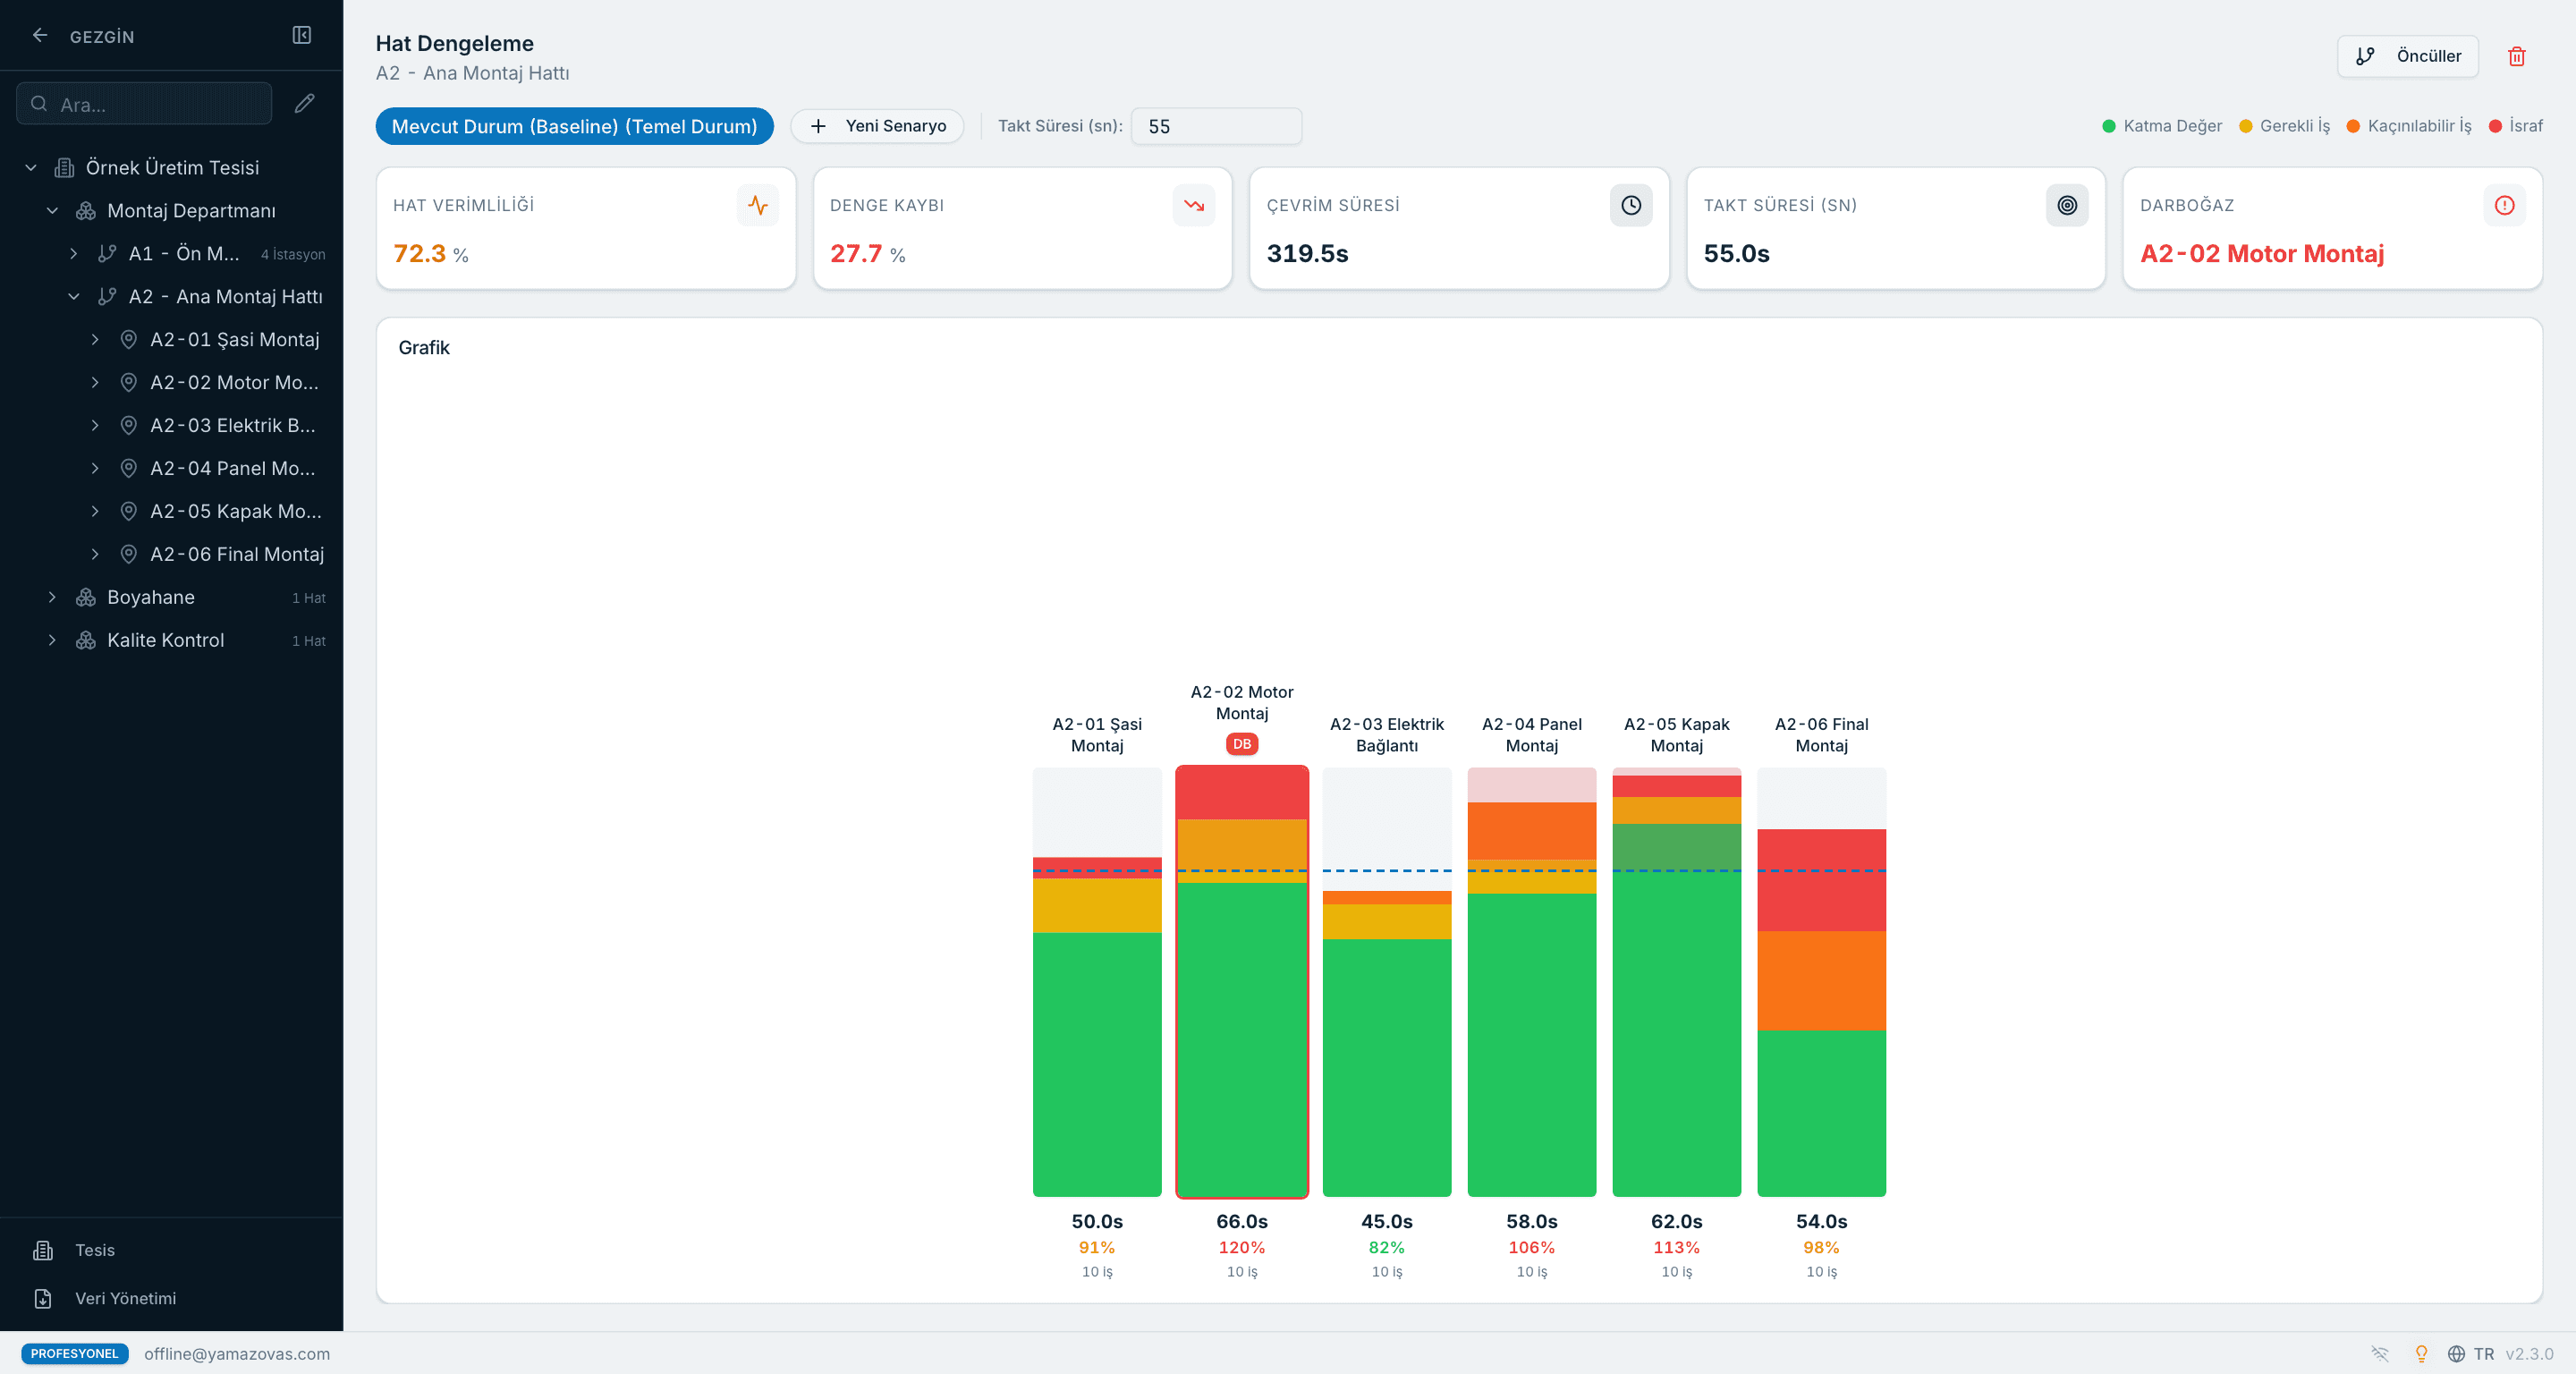This screenshot has height=1374, width=2576.
Task: Collapse Örnek Üretim Tesisi tree node
Action: pos(31,168)
